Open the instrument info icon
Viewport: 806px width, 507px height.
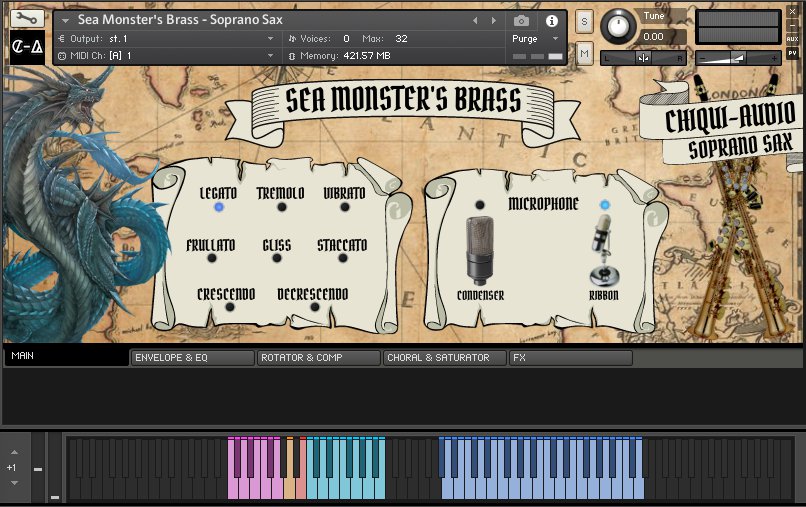click(551, 20)
